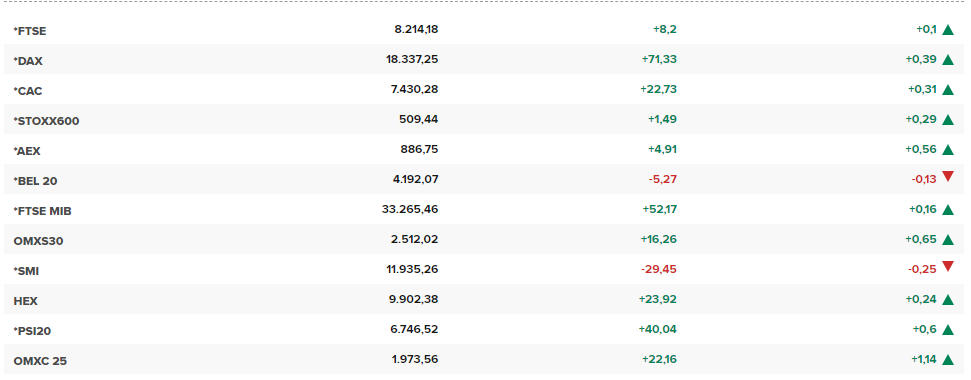
Task: Click the SMI change value -29,45
Action: pos(659,270)
